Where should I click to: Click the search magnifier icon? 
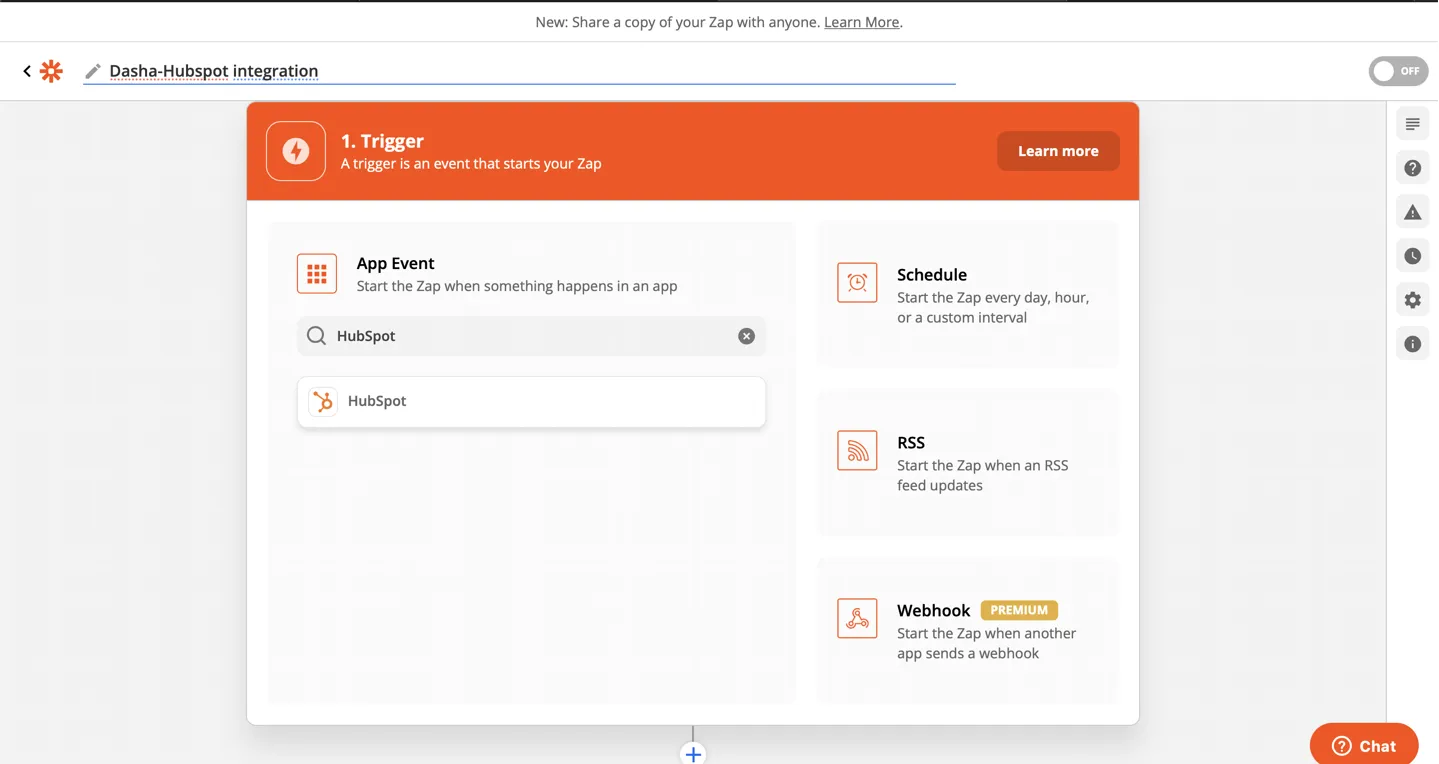click(x=316, y=336)
